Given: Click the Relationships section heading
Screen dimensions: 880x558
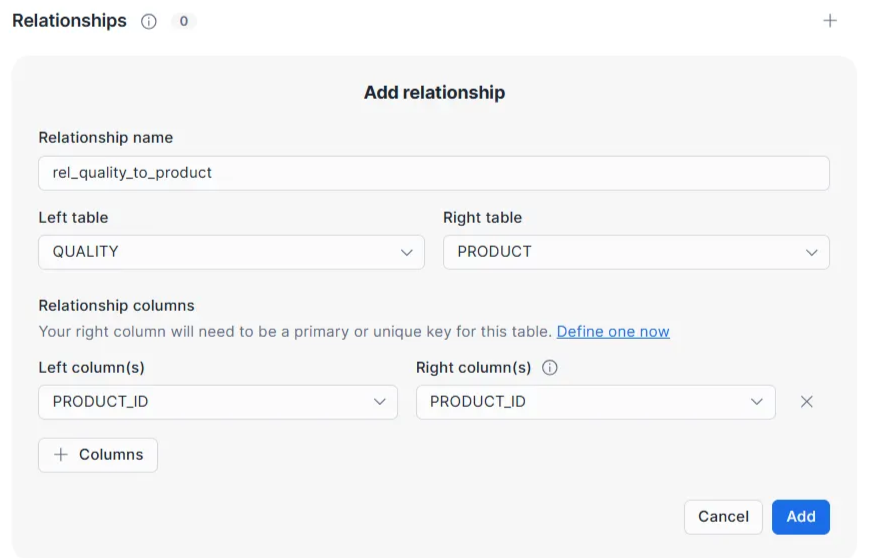Looking at the screenshot, I should point(69,21).
